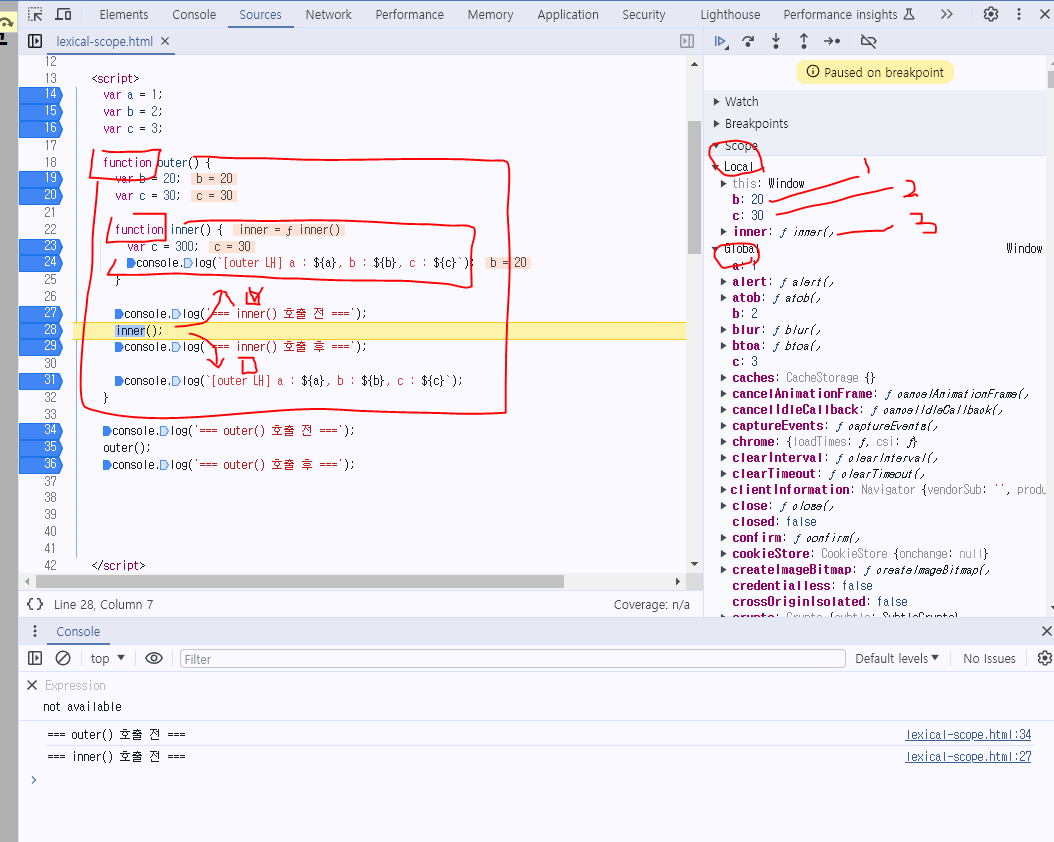Open the Performance tab
Viewport: 1054px width, 842px height.
click(409, 14)
